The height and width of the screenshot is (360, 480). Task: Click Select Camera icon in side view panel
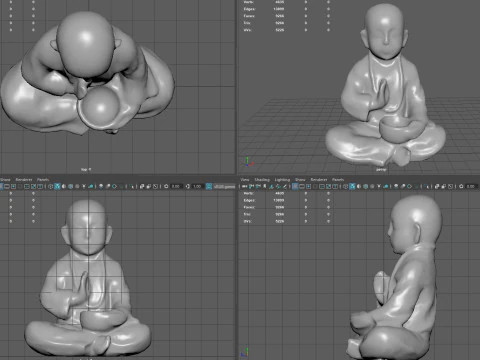(x=244, y=186)
